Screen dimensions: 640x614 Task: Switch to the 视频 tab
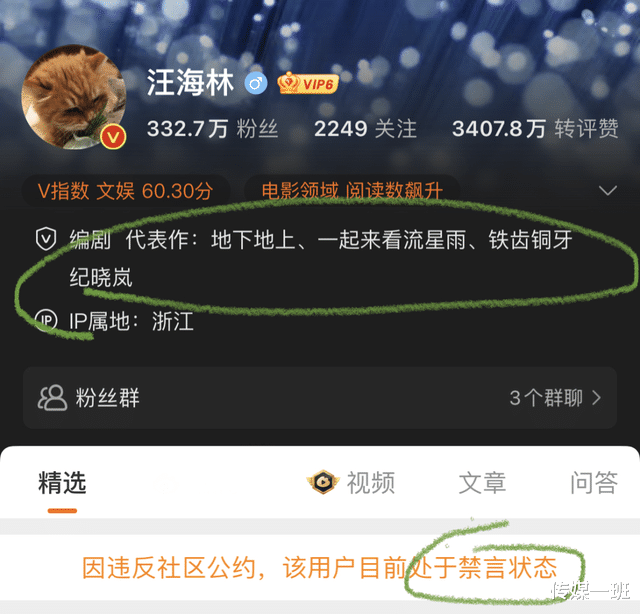click(371, 483)
